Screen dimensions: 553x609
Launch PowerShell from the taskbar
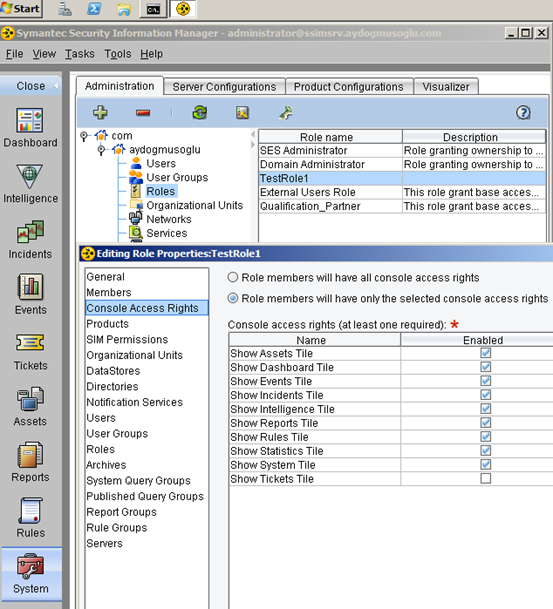tap(94, 9)
